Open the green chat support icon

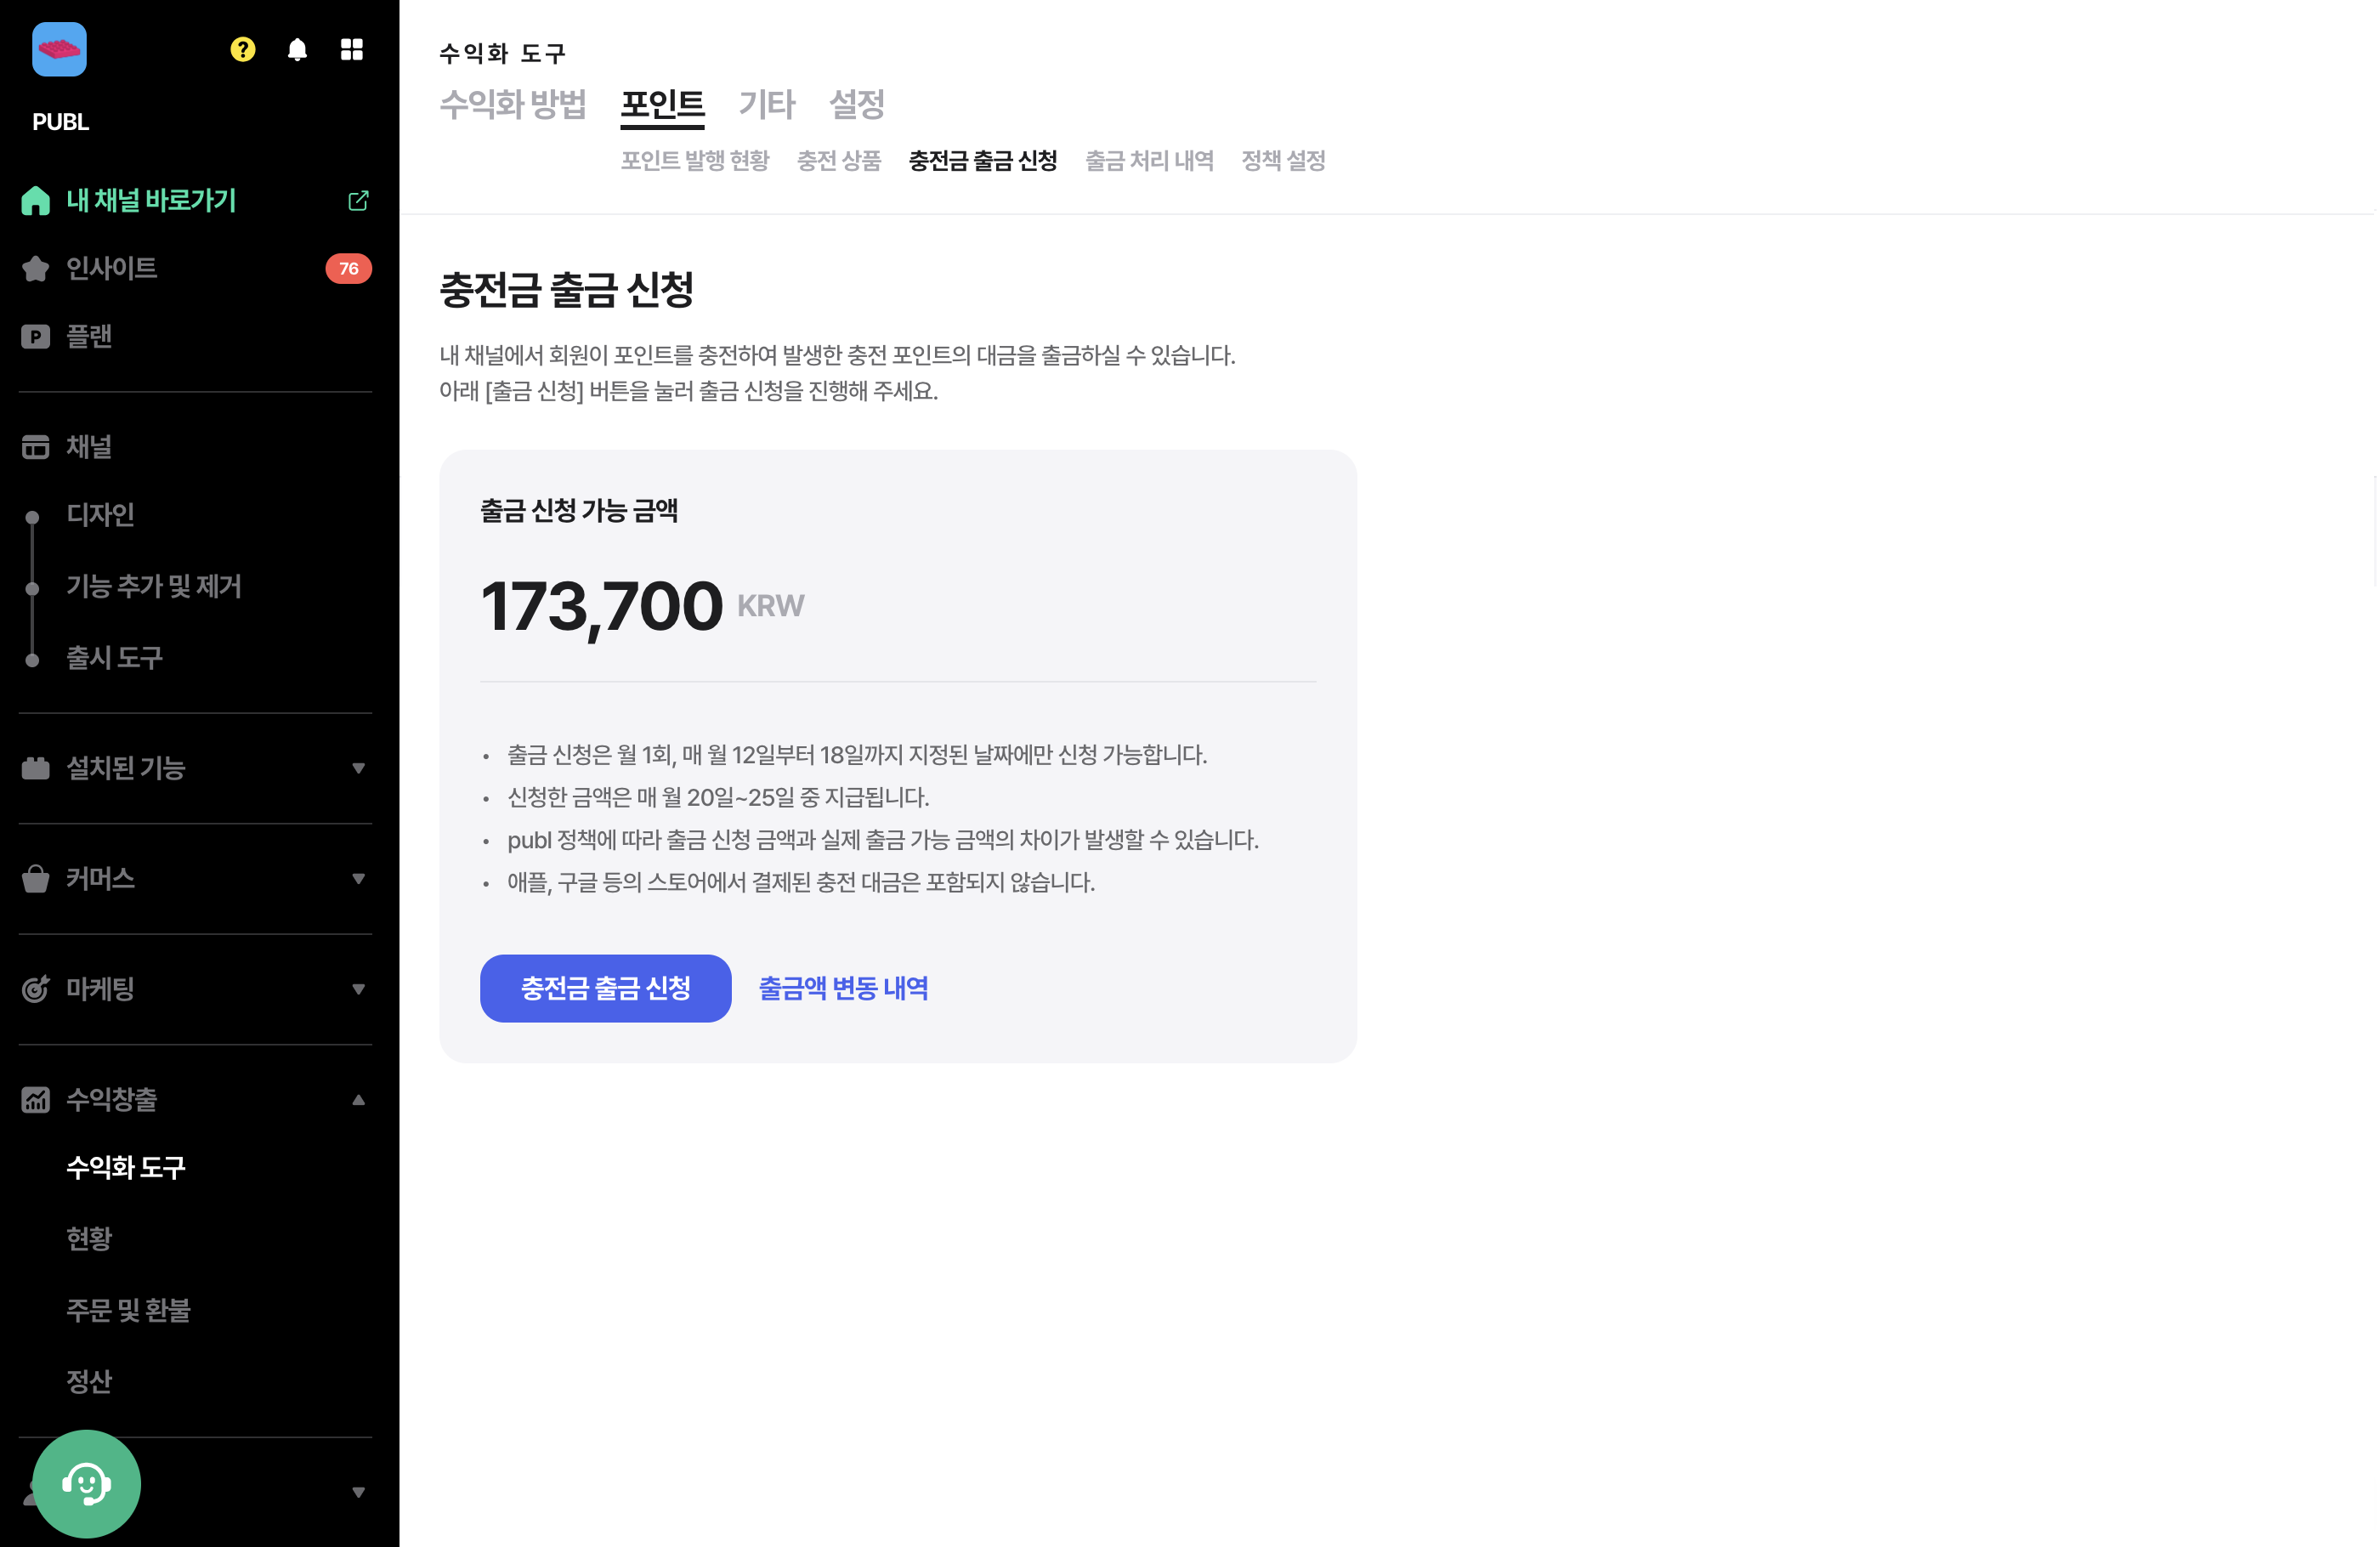coord(88,1484)
